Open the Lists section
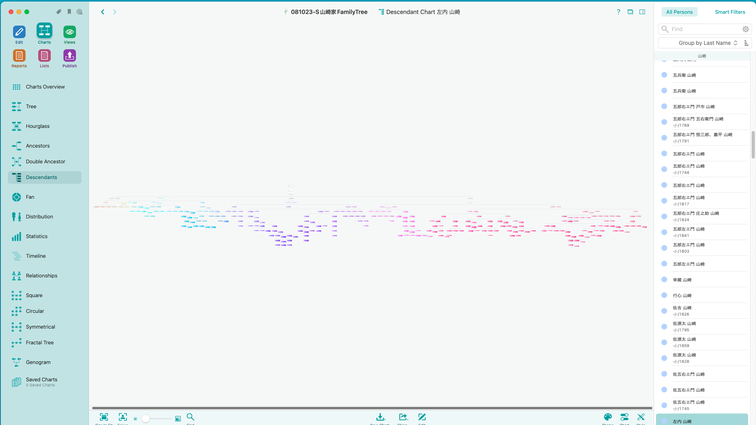Screen dimensions: 756x425 44,58
